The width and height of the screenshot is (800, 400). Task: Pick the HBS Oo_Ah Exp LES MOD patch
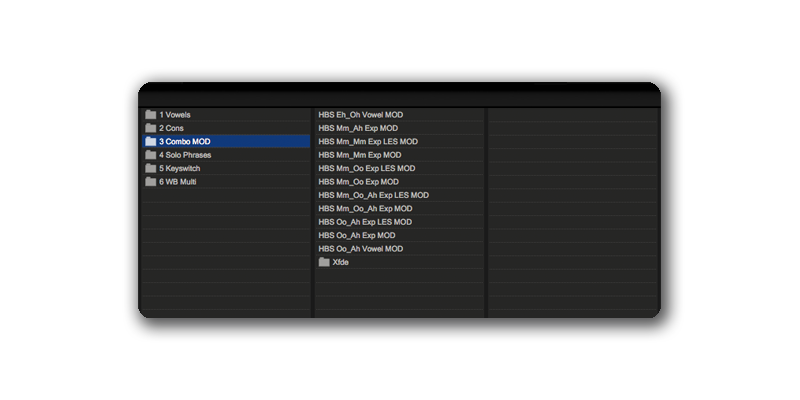[364, 222]
